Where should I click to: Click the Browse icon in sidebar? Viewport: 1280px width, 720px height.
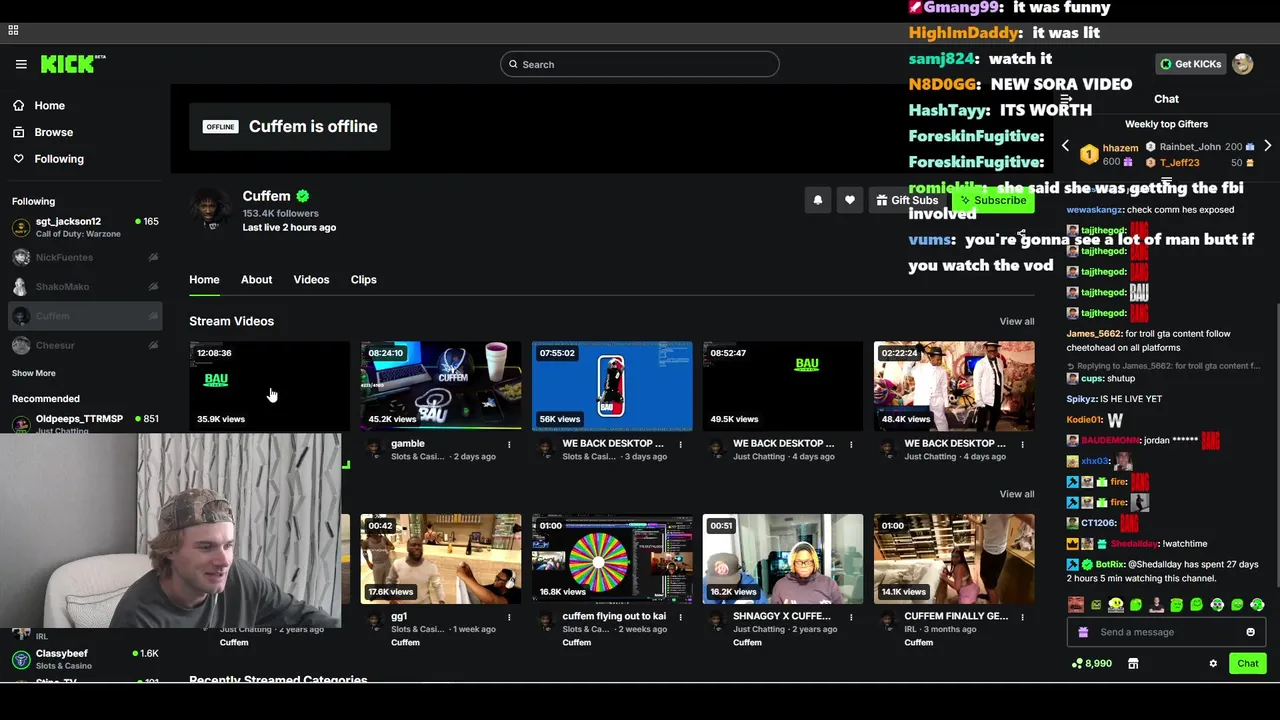pyautogui.click(x=18, y=132)
